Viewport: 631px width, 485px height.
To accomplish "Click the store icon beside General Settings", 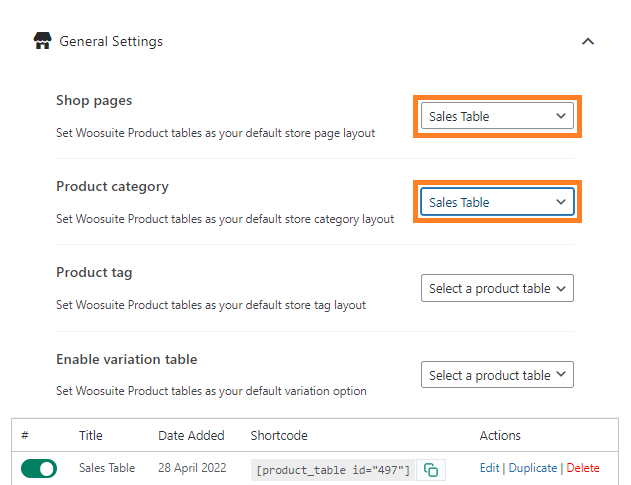I will coord(42,41).
